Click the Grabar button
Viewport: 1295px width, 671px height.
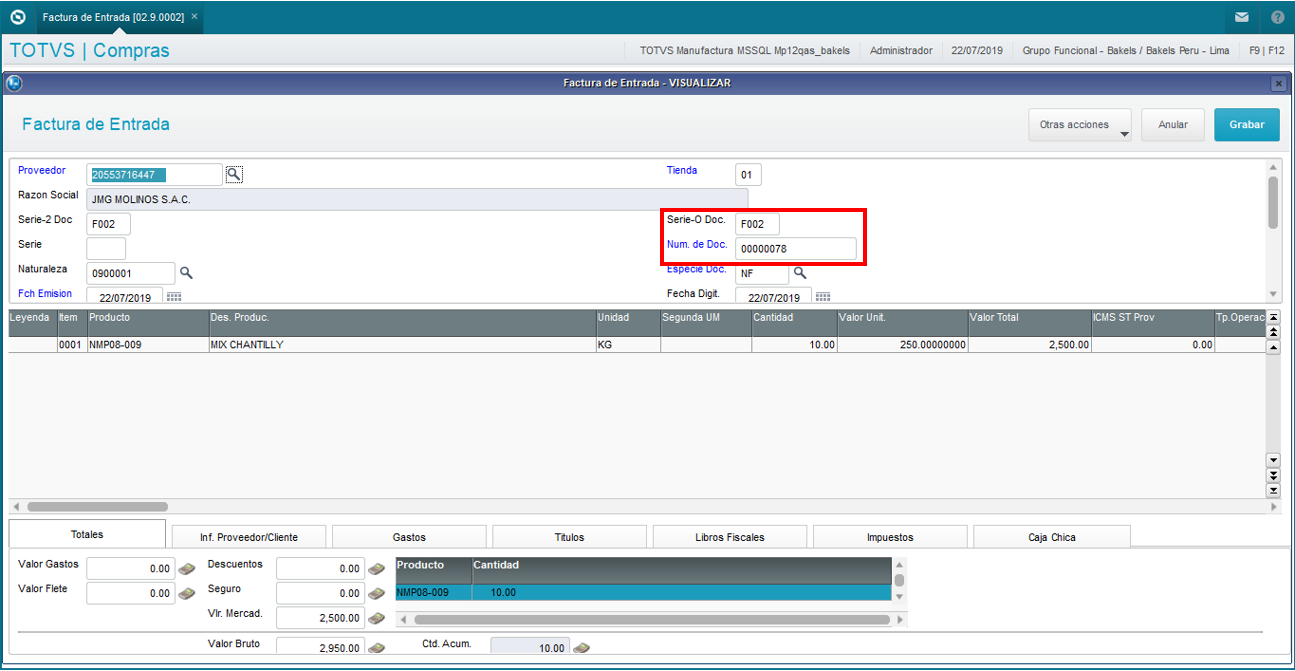(1247, 125)
